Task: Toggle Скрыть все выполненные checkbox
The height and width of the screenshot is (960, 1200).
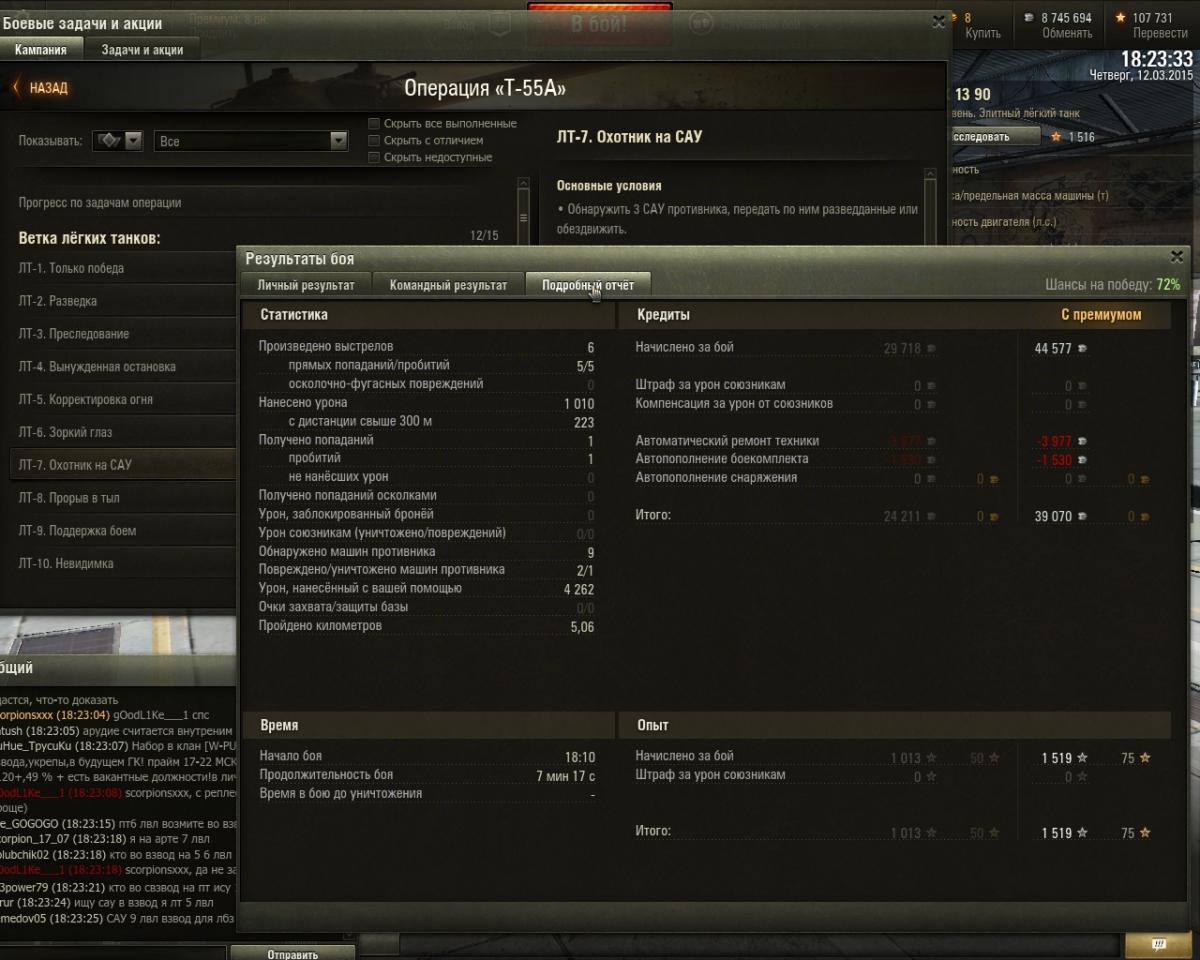Action: click(x=374, y=124)
